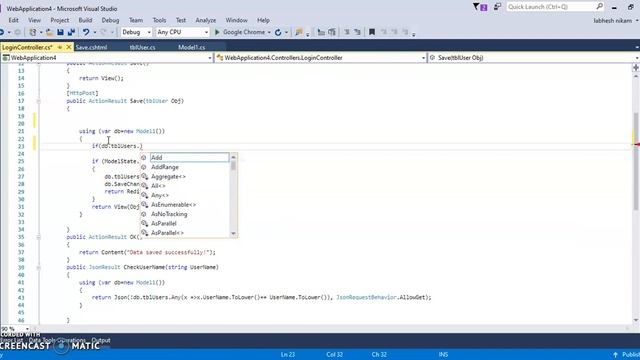The height and width of the screenshot is (360, 640).
Task: Click the New Project toolbar icon
Action: coord(33,32)
